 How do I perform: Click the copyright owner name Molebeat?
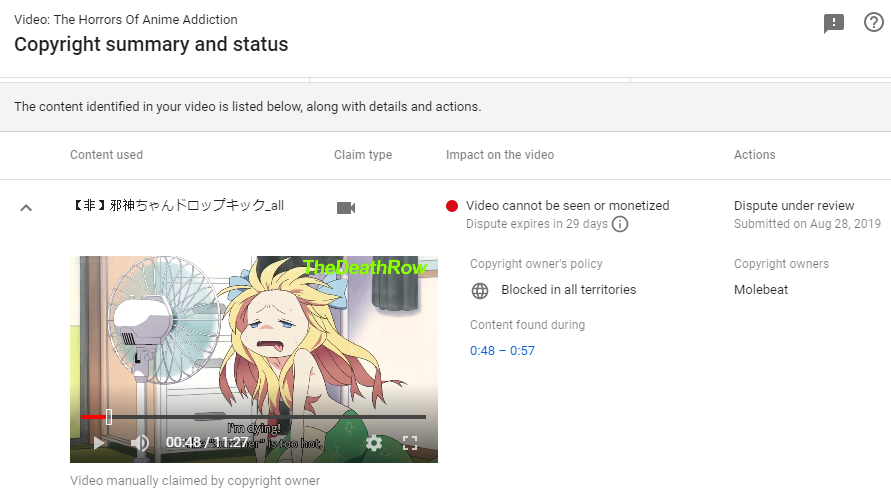point(761,289)
